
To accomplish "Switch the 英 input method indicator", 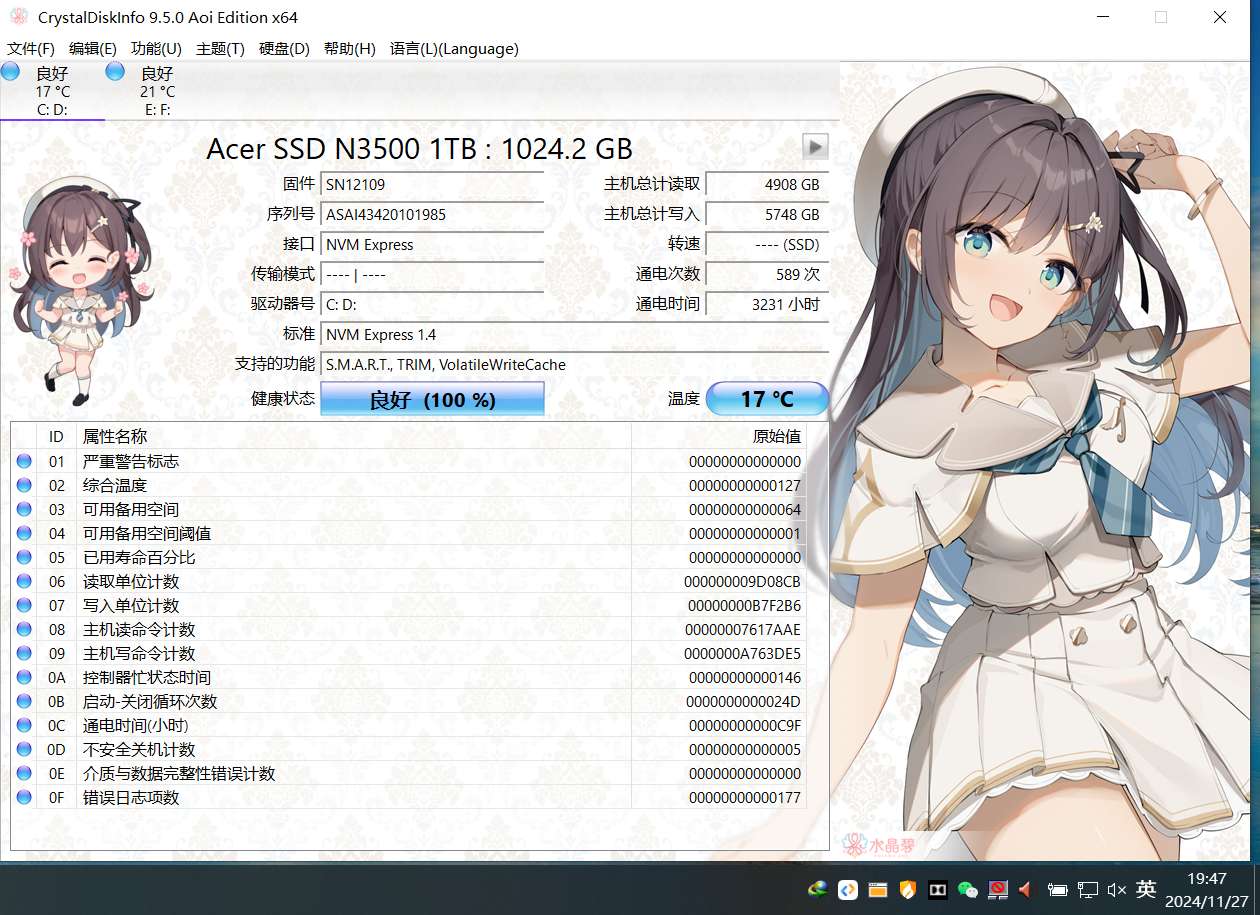I will pos(1146,888).
